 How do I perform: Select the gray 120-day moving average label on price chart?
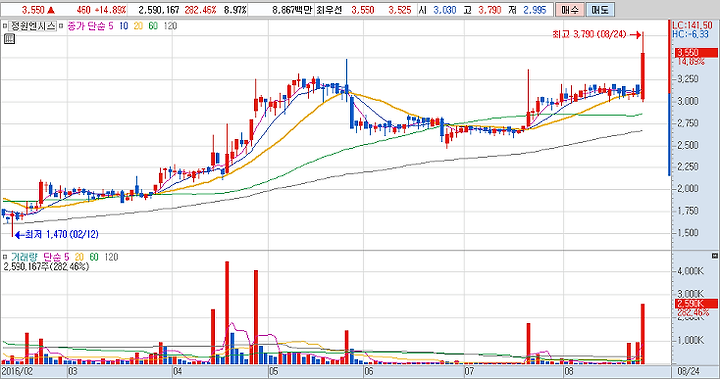coord(170,26)
